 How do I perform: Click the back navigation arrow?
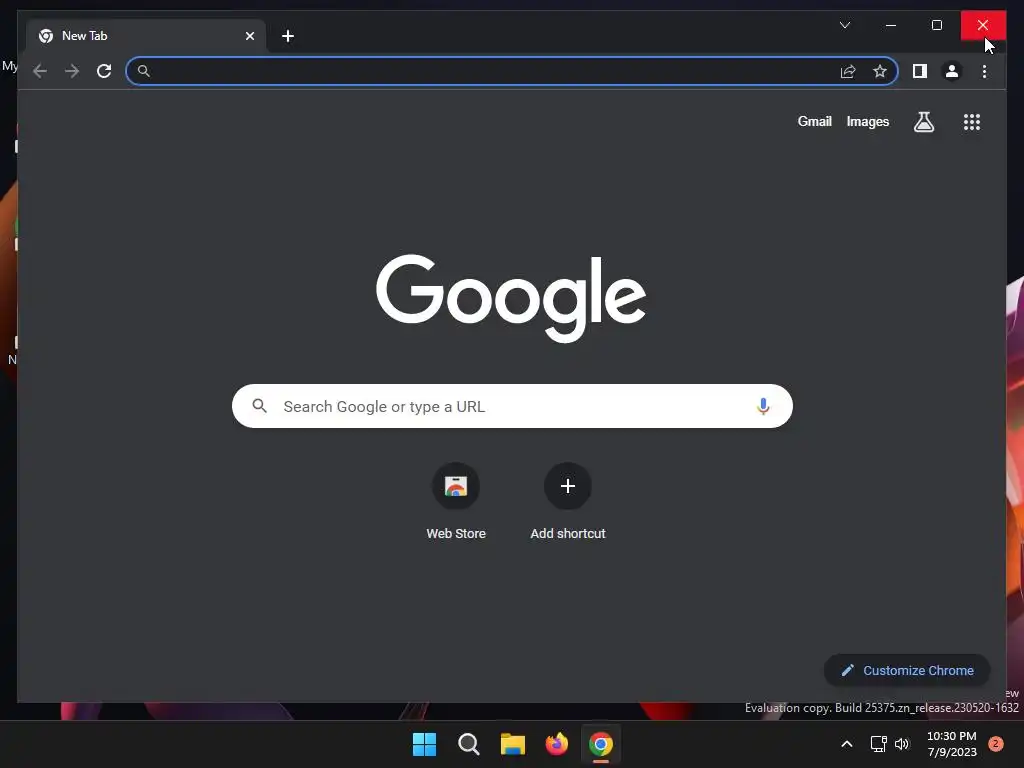click(40, 71)
